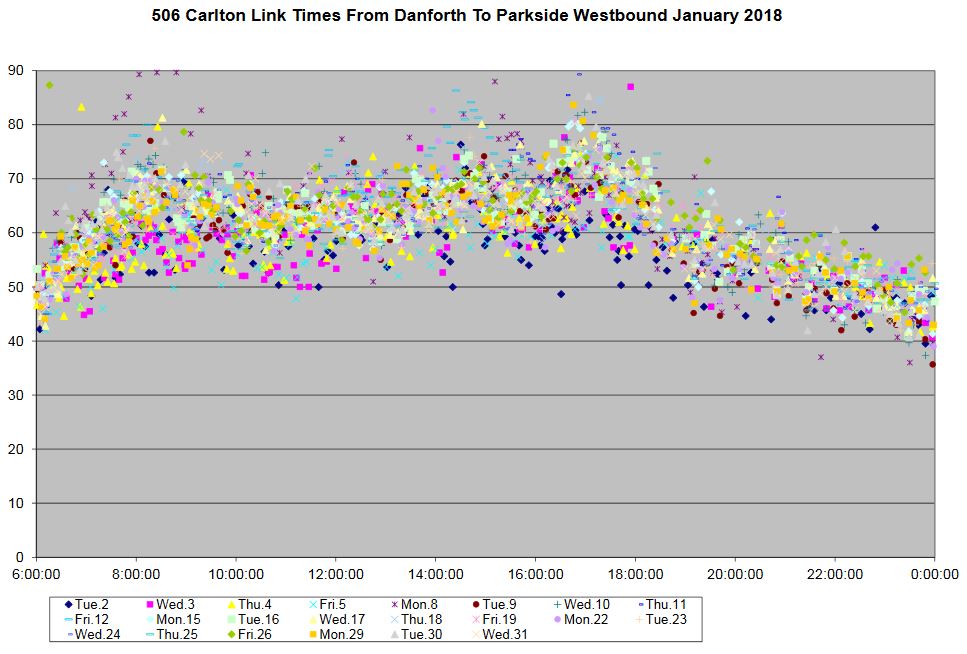This screenshot has height=654, width=967.
Task: Select the Mon.8 legend entry label
Action: (x=416, y=605)
